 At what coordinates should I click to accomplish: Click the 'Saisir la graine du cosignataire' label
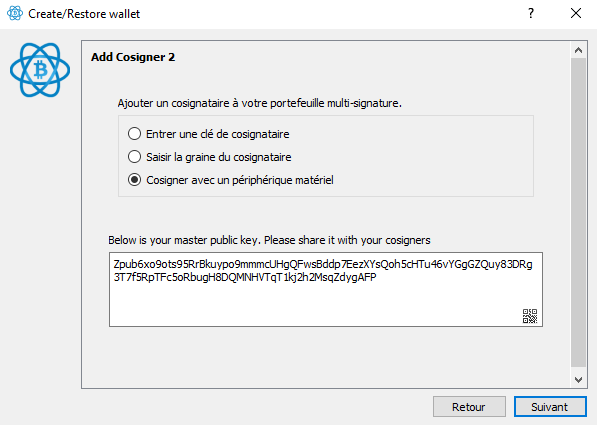coord(219,157)
